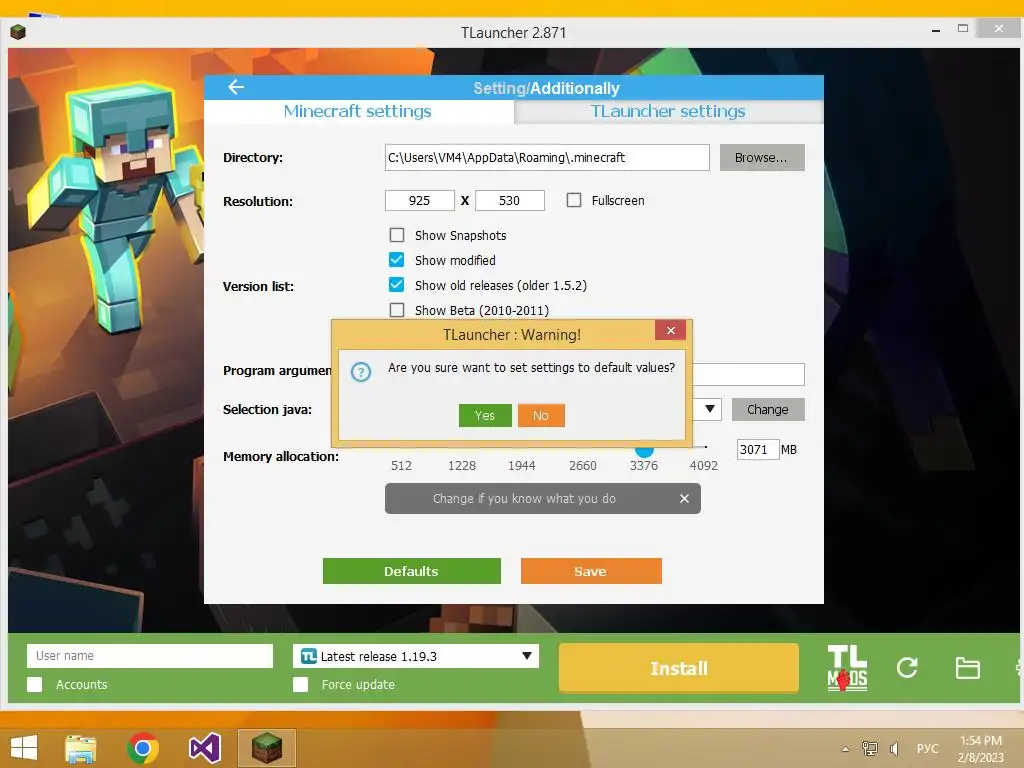Click the User name input field

[150, 656]
